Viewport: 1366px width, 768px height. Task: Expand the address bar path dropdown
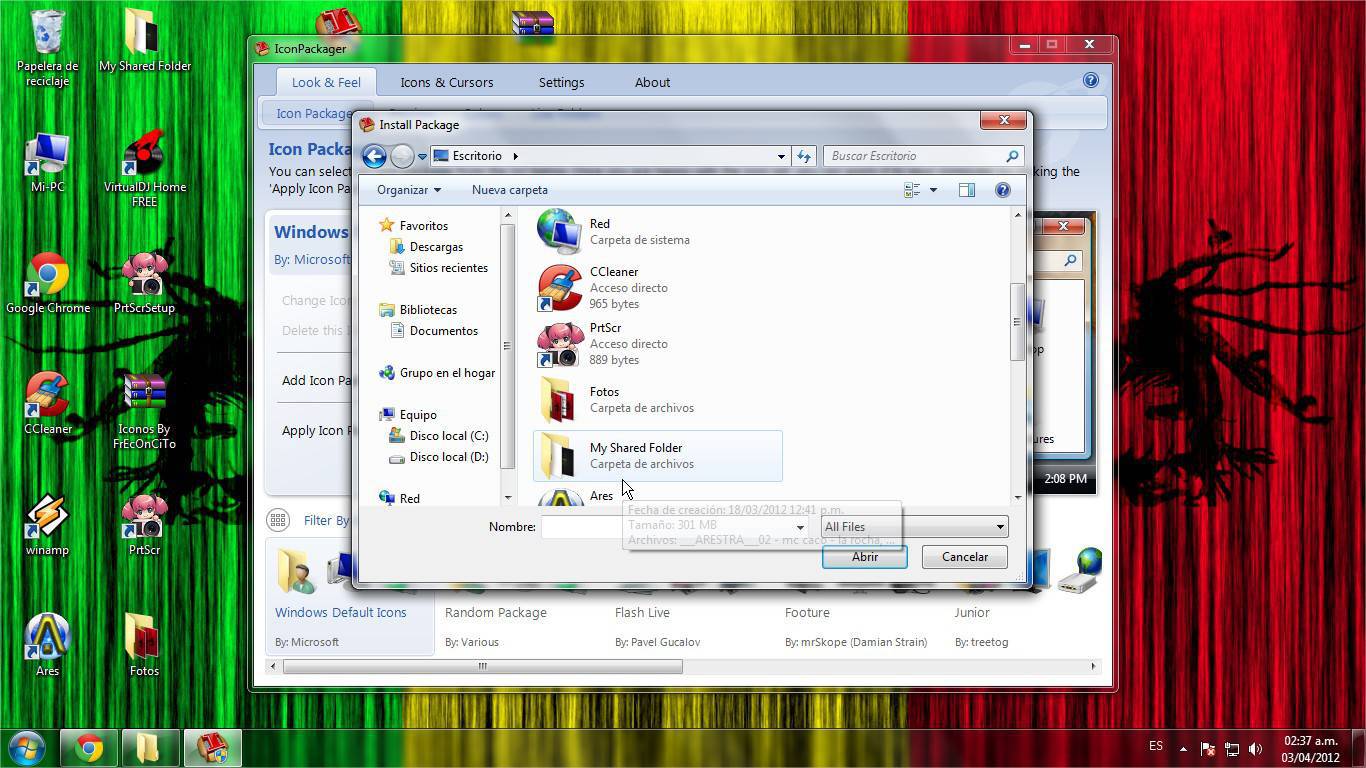(781, 156)
